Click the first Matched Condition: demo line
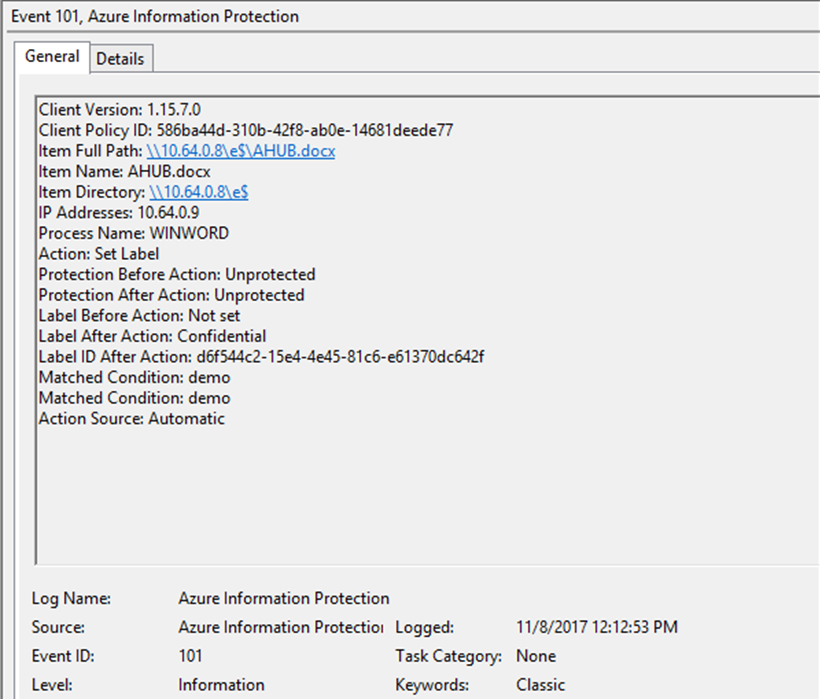820x699 pixels. (134, 377)
